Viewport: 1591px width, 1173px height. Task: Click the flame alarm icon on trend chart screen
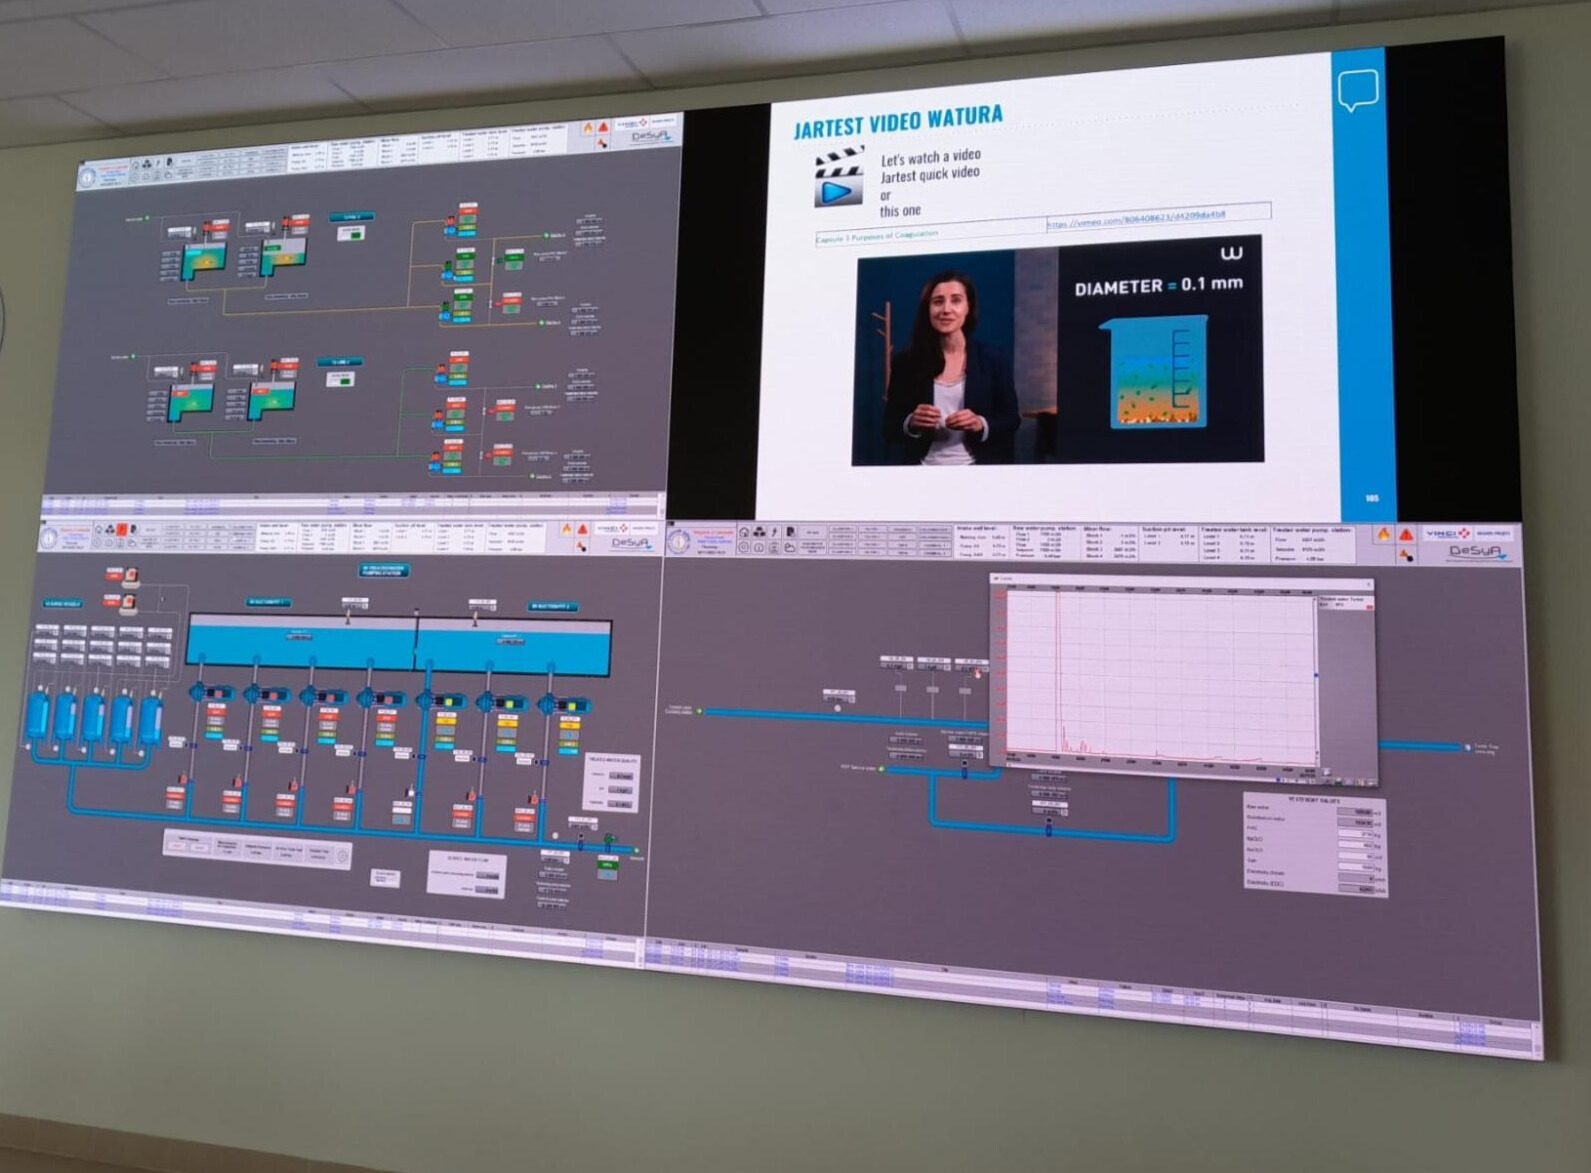tap(1384, 534)
